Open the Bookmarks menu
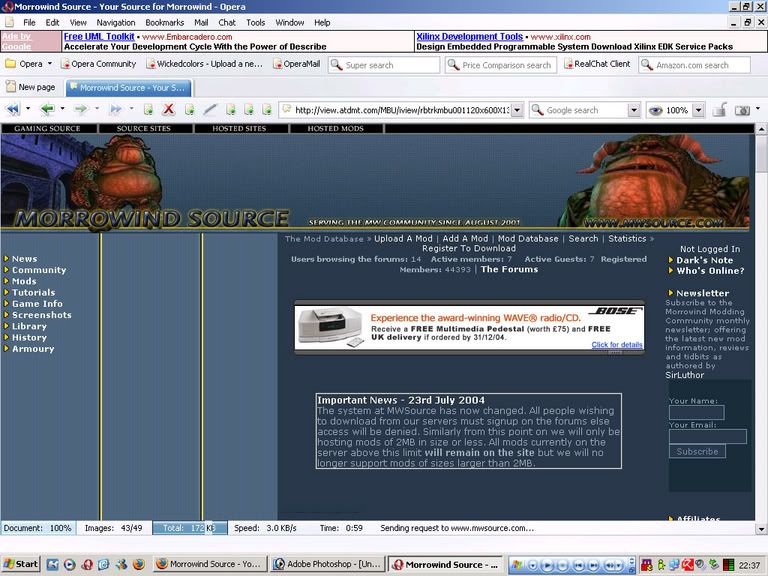 (x=165, y=23)
